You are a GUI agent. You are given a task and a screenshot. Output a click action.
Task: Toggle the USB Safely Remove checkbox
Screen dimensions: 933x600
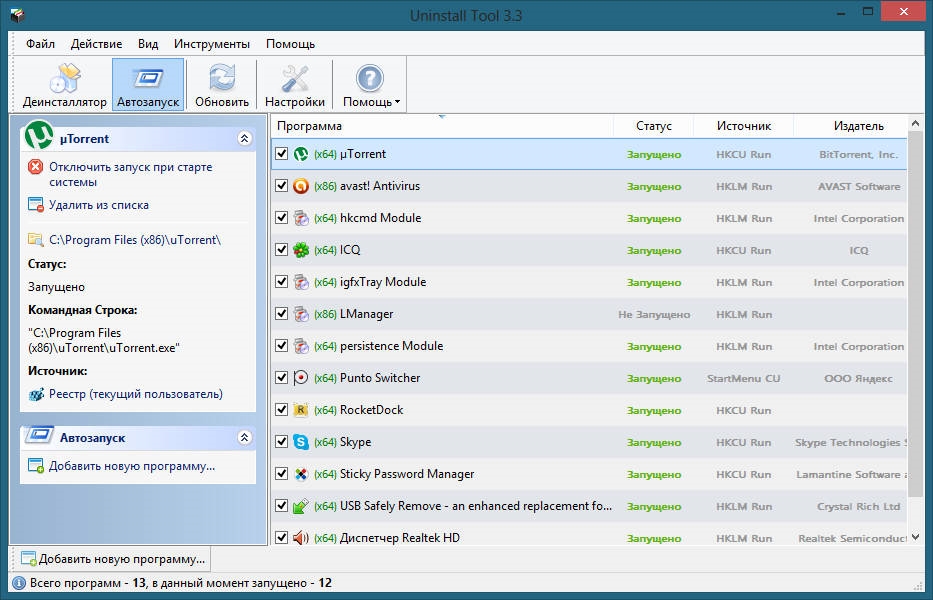[x=282, y=506]
